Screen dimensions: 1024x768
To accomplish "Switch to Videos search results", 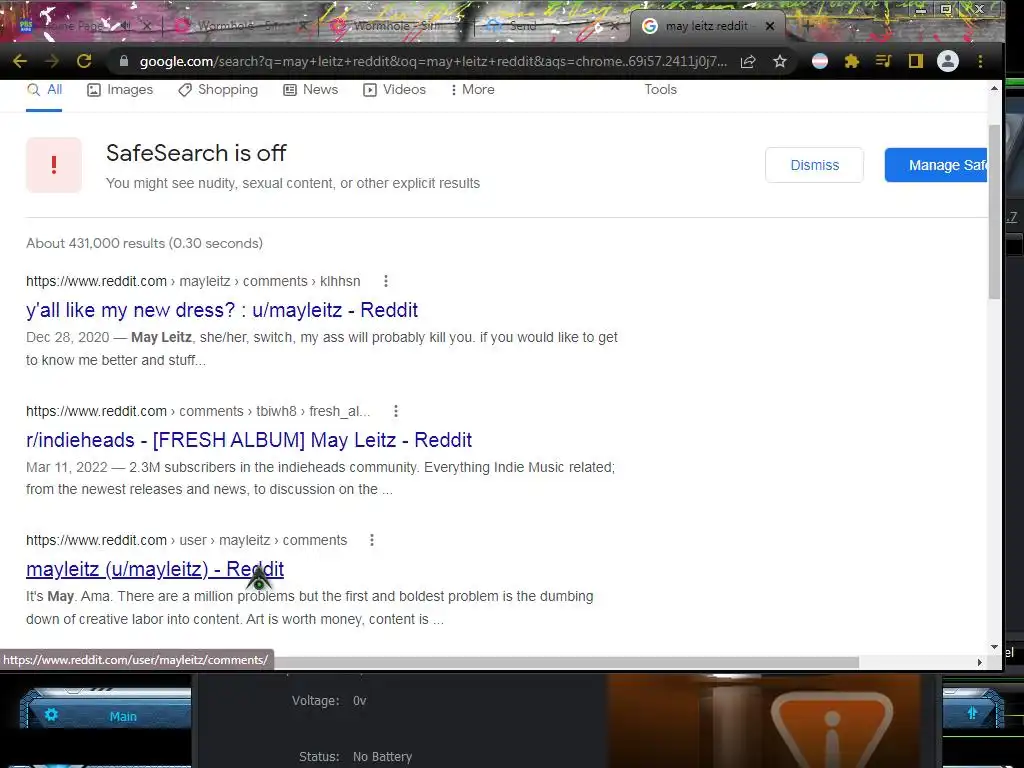I will tap(394, 89).
